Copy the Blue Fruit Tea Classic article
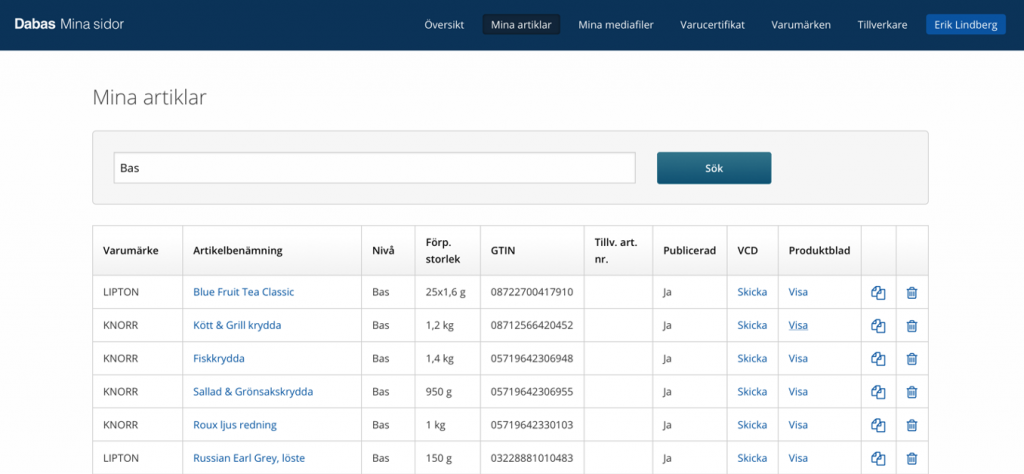Viewport: 1024px width, 474px height. pos(878,292)
